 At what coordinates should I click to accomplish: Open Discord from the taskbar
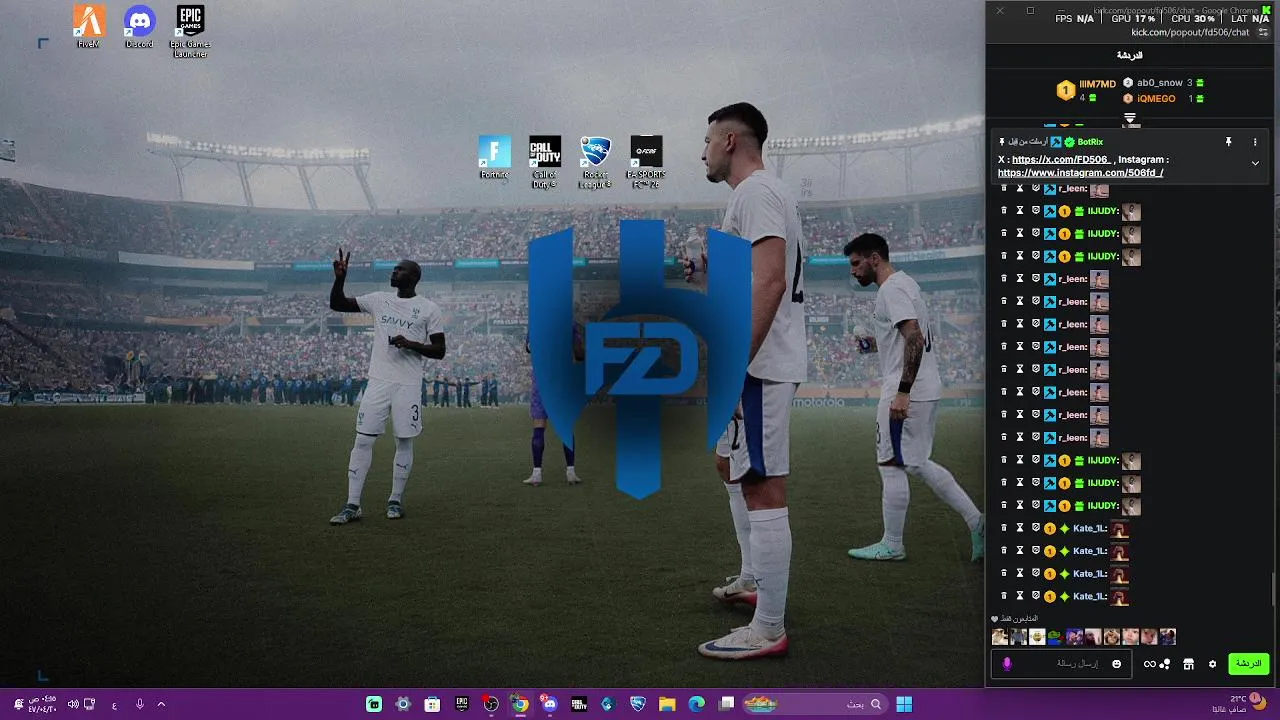click(x=549, y=704)
